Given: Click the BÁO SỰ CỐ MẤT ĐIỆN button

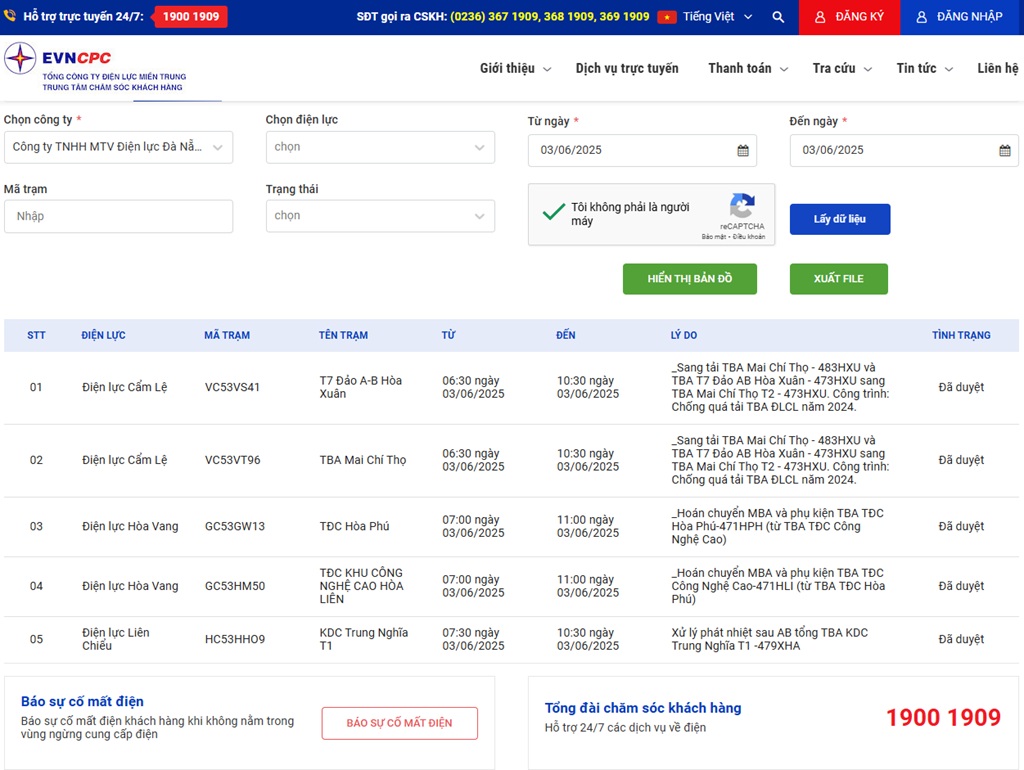Looking at the screenshot, I should pyautogui.click(x=399, y=723).
